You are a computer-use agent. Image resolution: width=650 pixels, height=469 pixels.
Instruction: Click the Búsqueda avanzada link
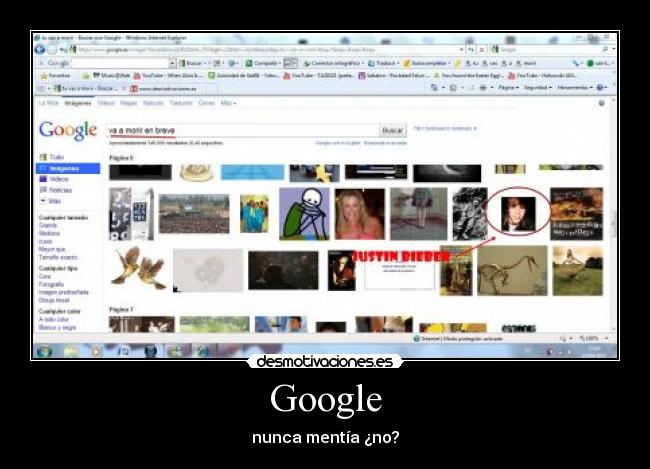point(385,143)
